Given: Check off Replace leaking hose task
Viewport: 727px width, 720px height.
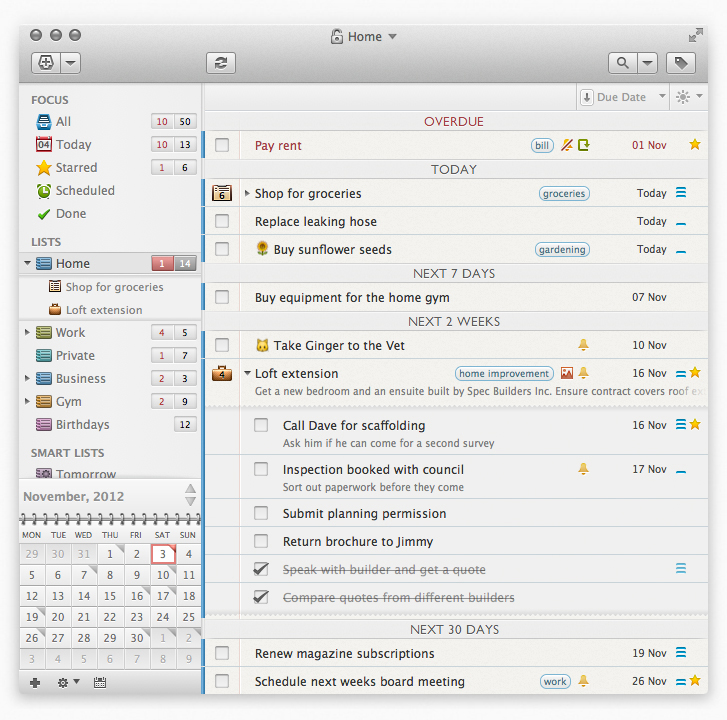Looking at the screenshot, I should (x=222, y=221).
